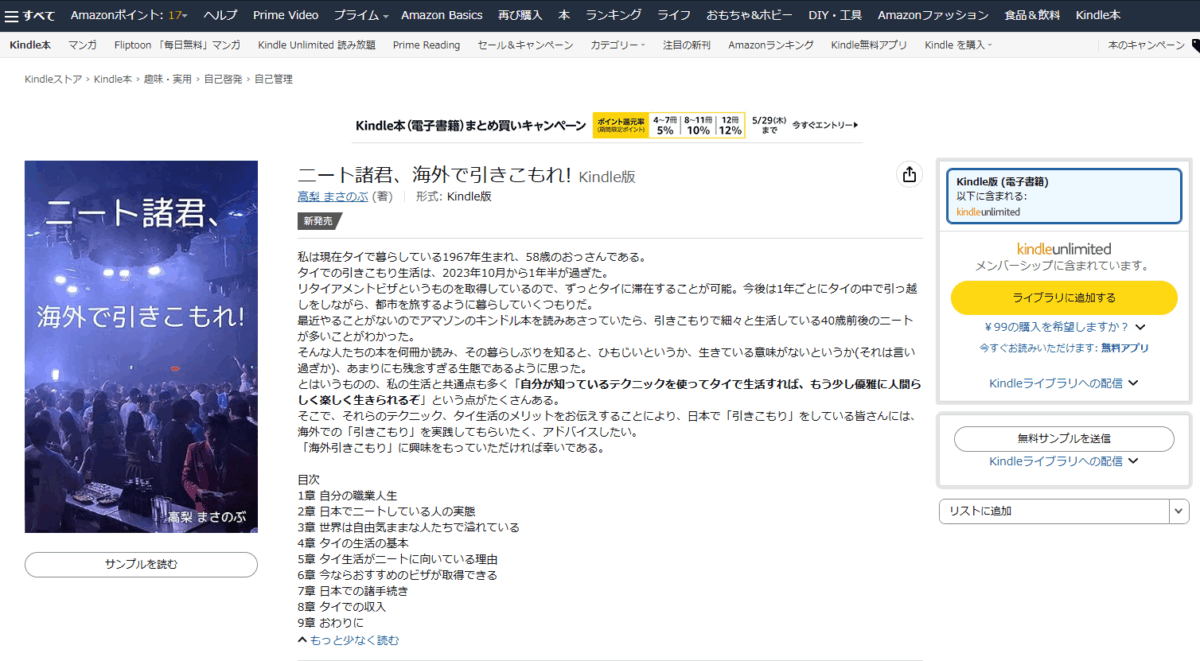Click the Kindle本 link in the top navigation bar
This screenshot has width=1200, height=661.
click(1098, 15)
